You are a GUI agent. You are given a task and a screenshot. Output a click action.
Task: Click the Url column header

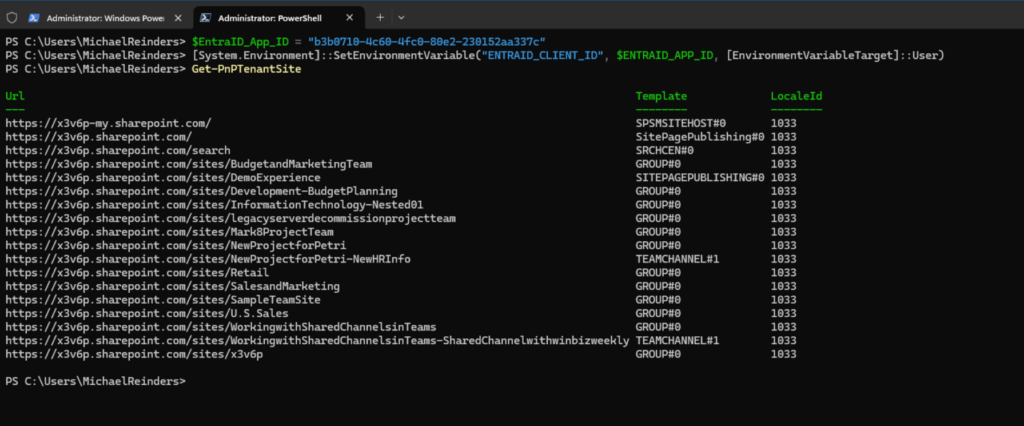coord(14,96)
